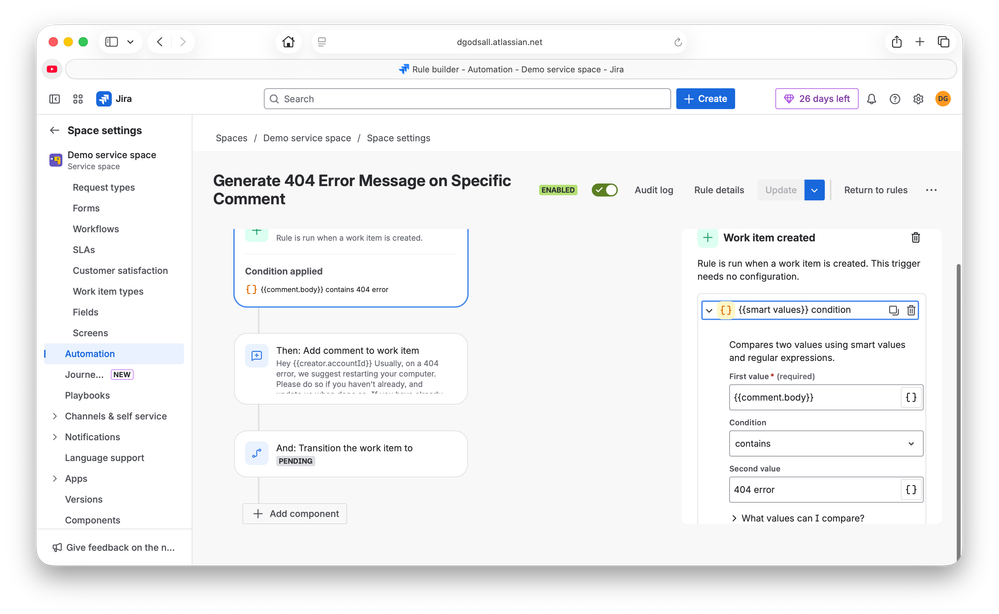999x614 pixels.
Task: Collapse the smart values condition chevron
Action: click(x=709, y=310)
